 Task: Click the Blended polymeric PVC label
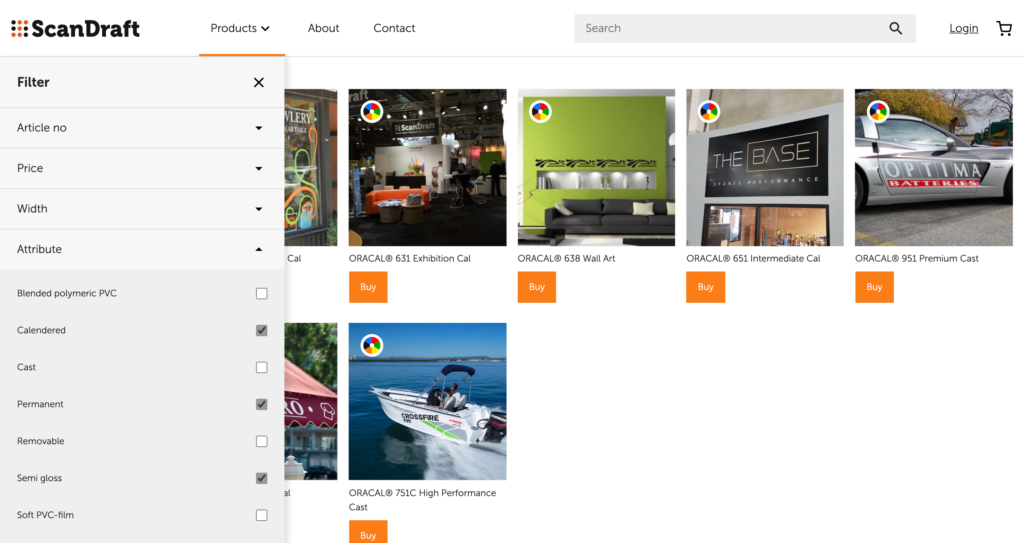(67, 293)
